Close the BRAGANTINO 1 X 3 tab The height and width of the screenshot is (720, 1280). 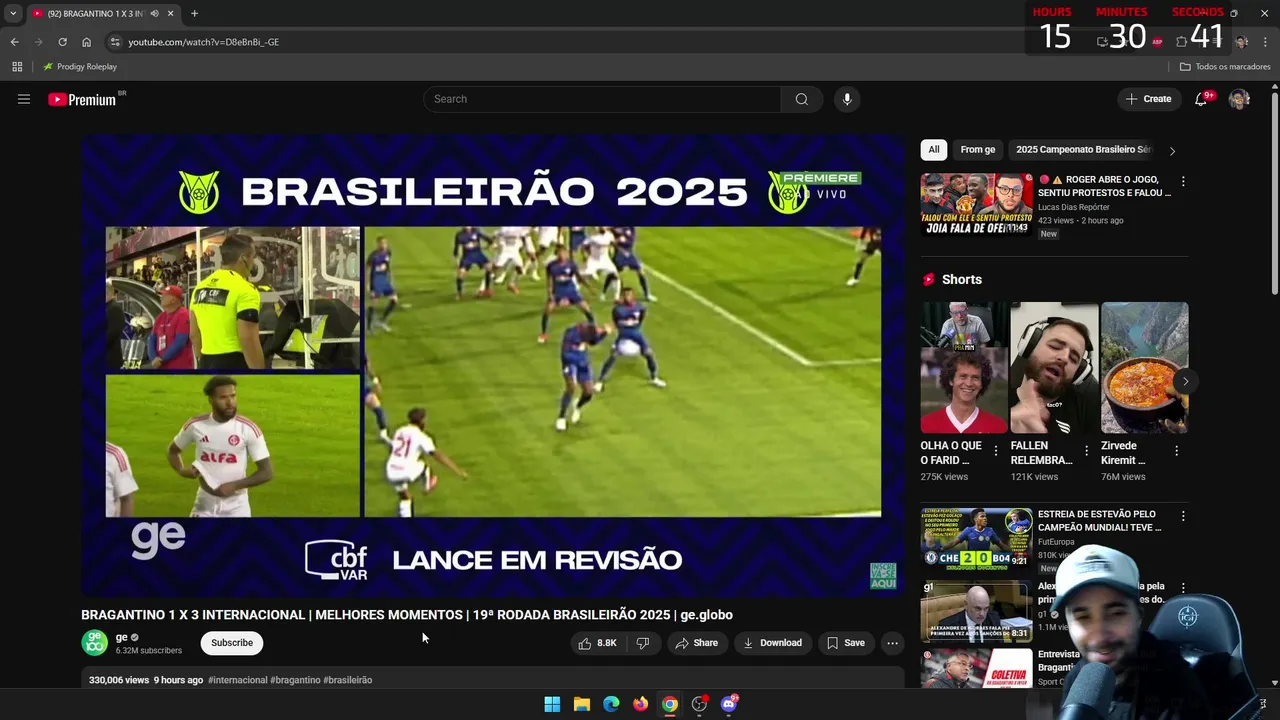pos(170,13)
